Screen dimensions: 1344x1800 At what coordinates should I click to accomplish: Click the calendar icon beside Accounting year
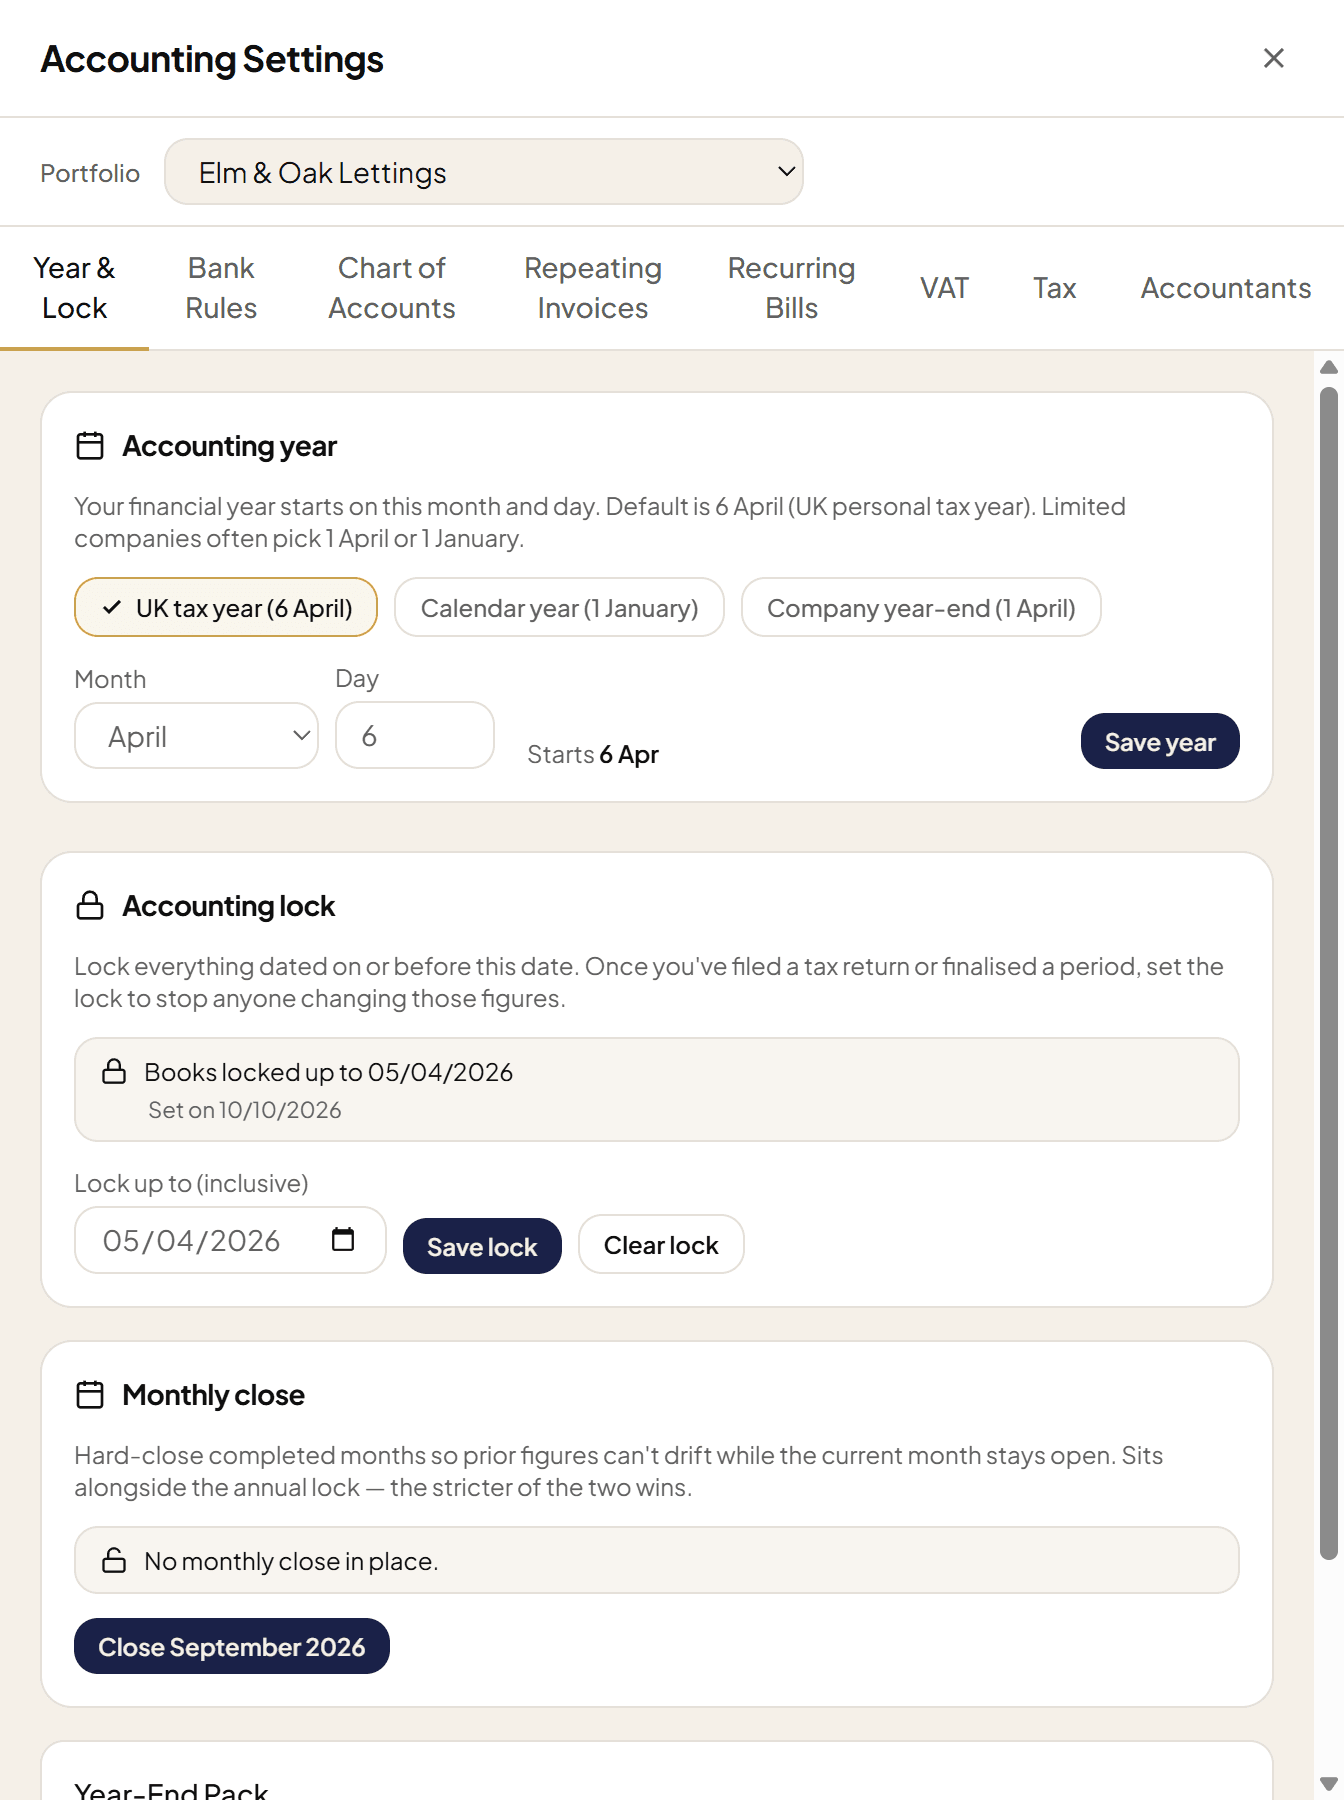click(90, 446)
